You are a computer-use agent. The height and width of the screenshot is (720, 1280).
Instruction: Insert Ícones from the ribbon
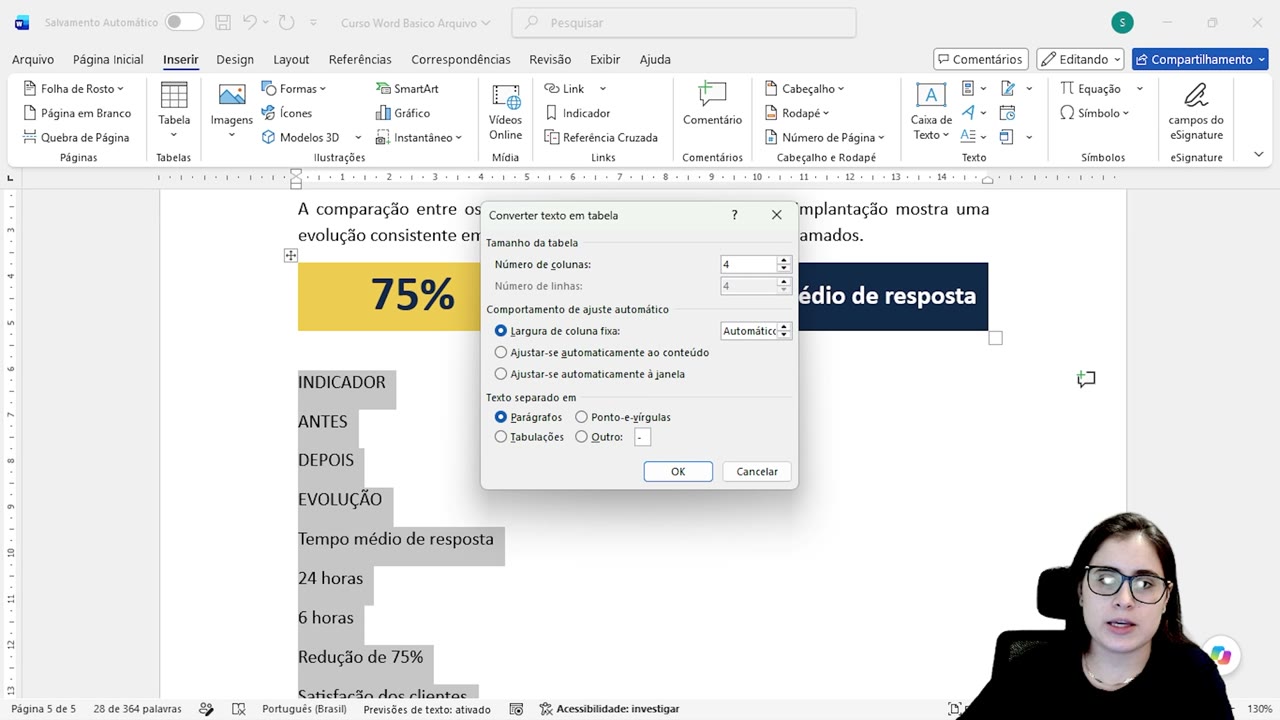(x=287, y=113)
